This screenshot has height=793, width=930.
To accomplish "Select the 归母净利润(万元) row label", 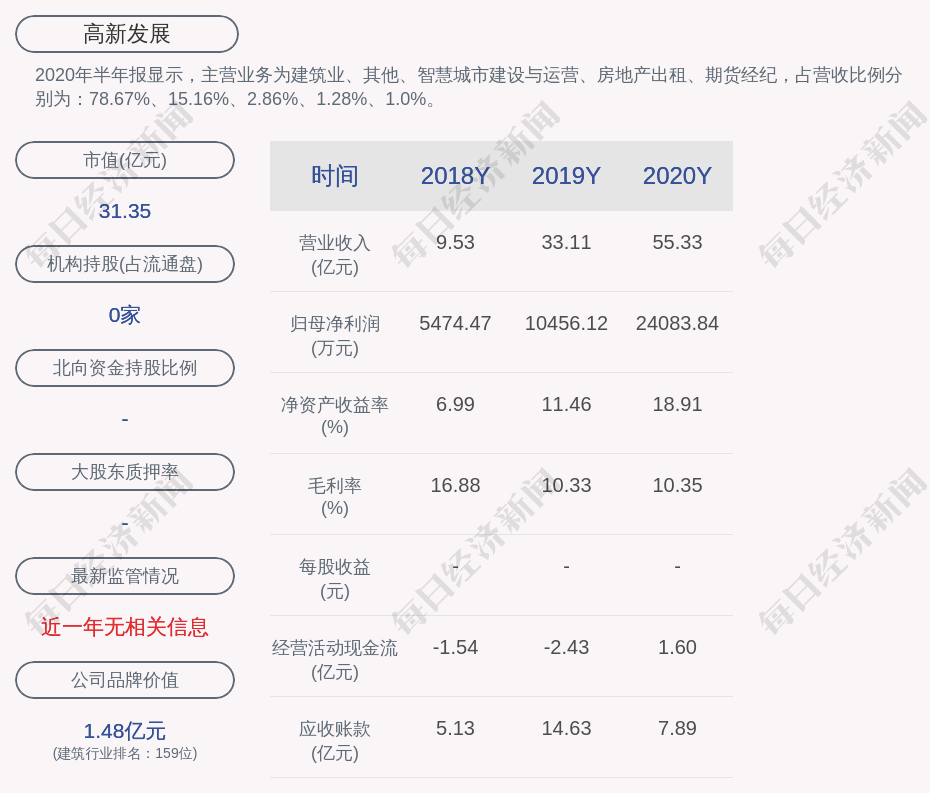I will 334,335.
